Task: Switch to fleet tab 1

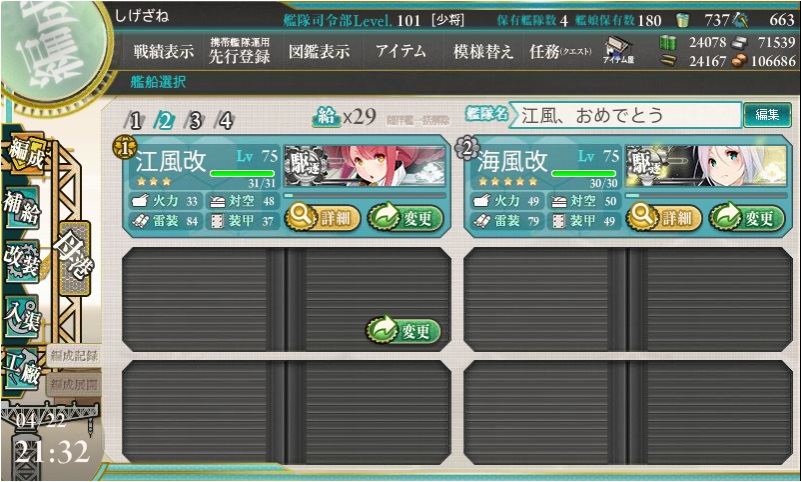Action: coord(134,120)
